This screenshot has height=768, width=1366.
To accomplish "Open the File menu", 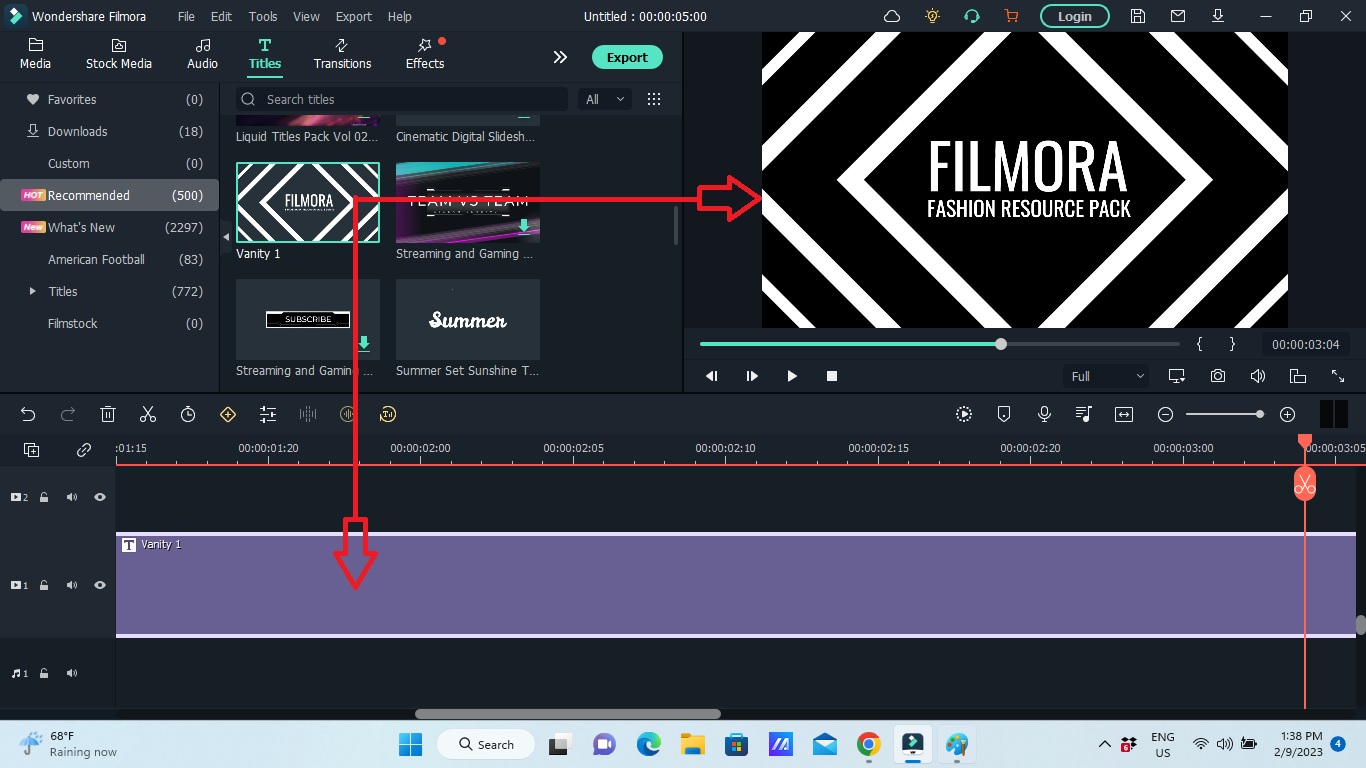I will (x=186, y=16).
